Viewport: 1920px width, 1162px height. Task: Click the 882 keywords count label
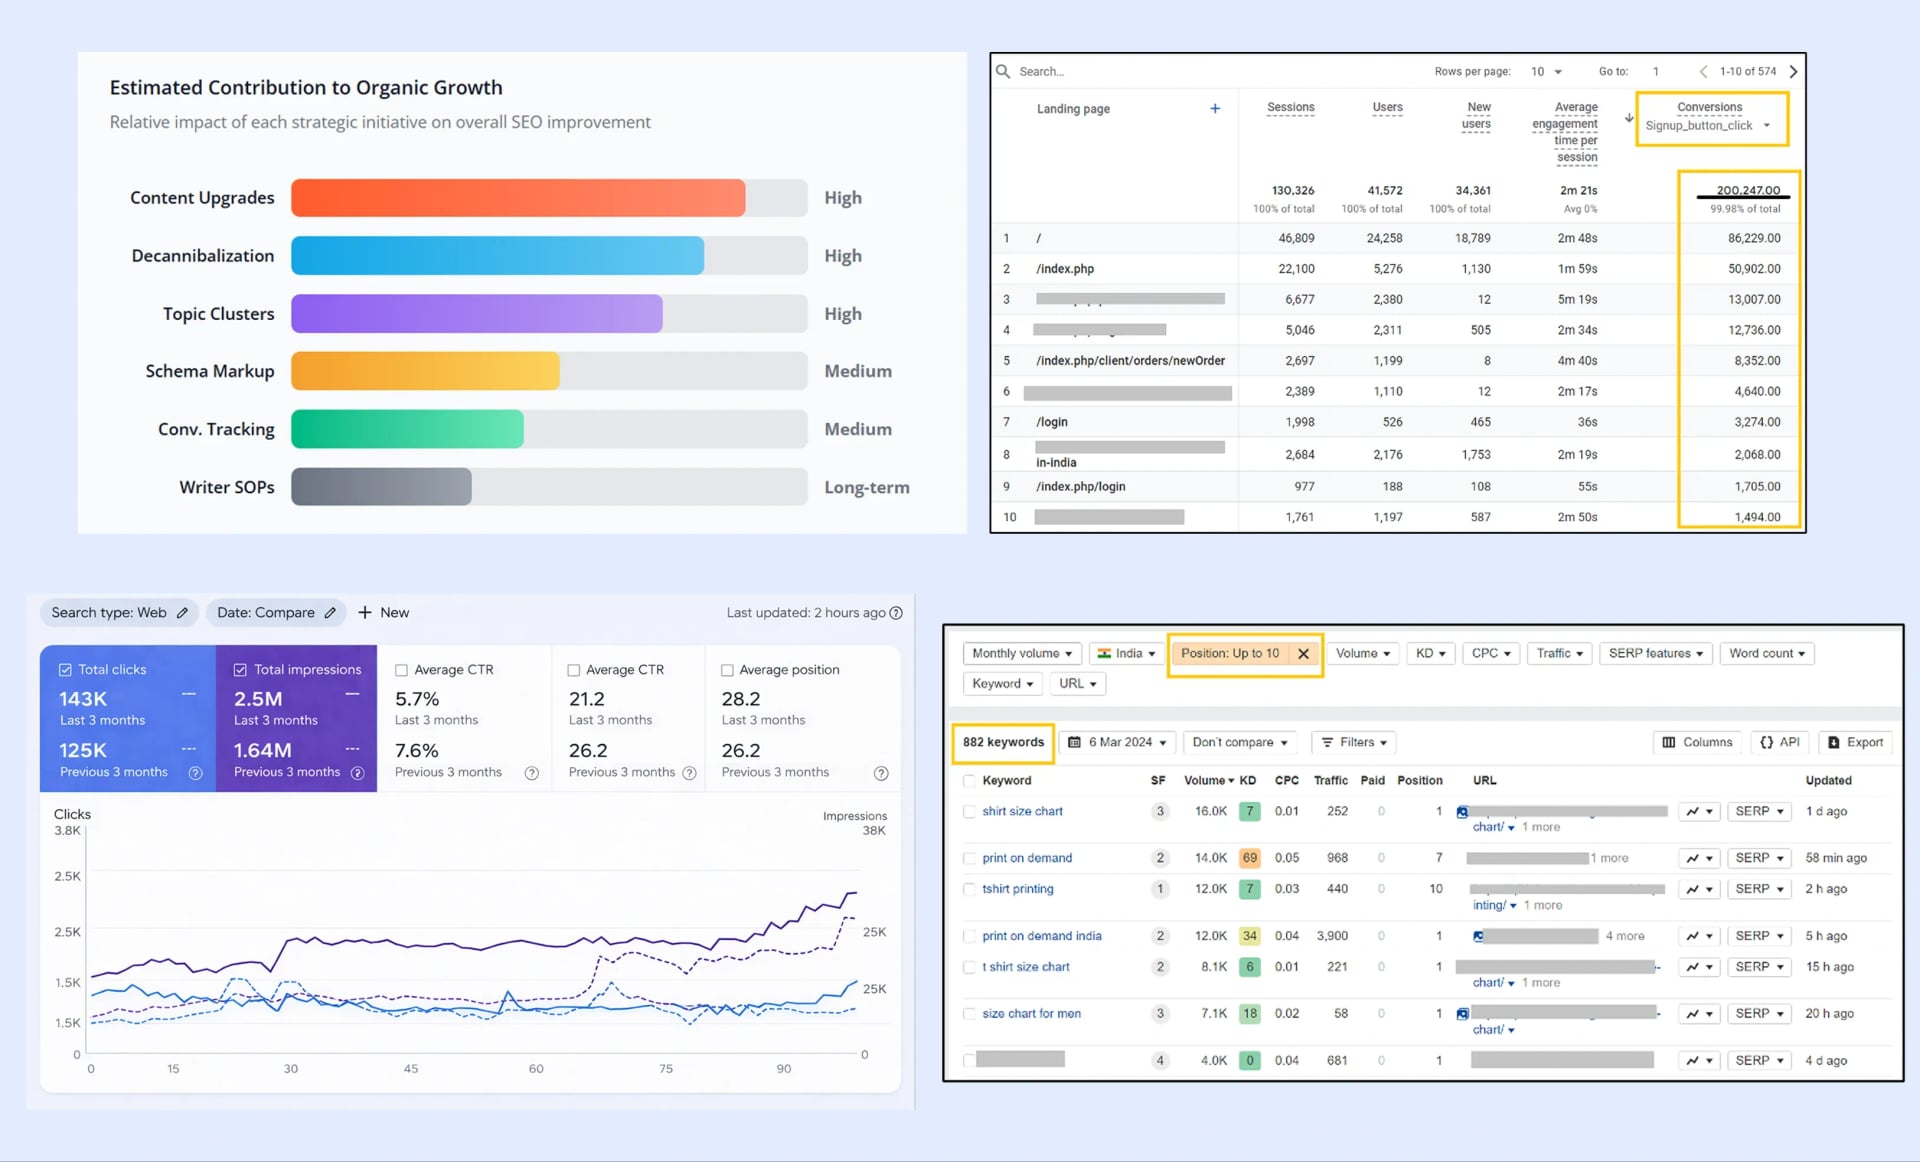(x=1003, y=742)
